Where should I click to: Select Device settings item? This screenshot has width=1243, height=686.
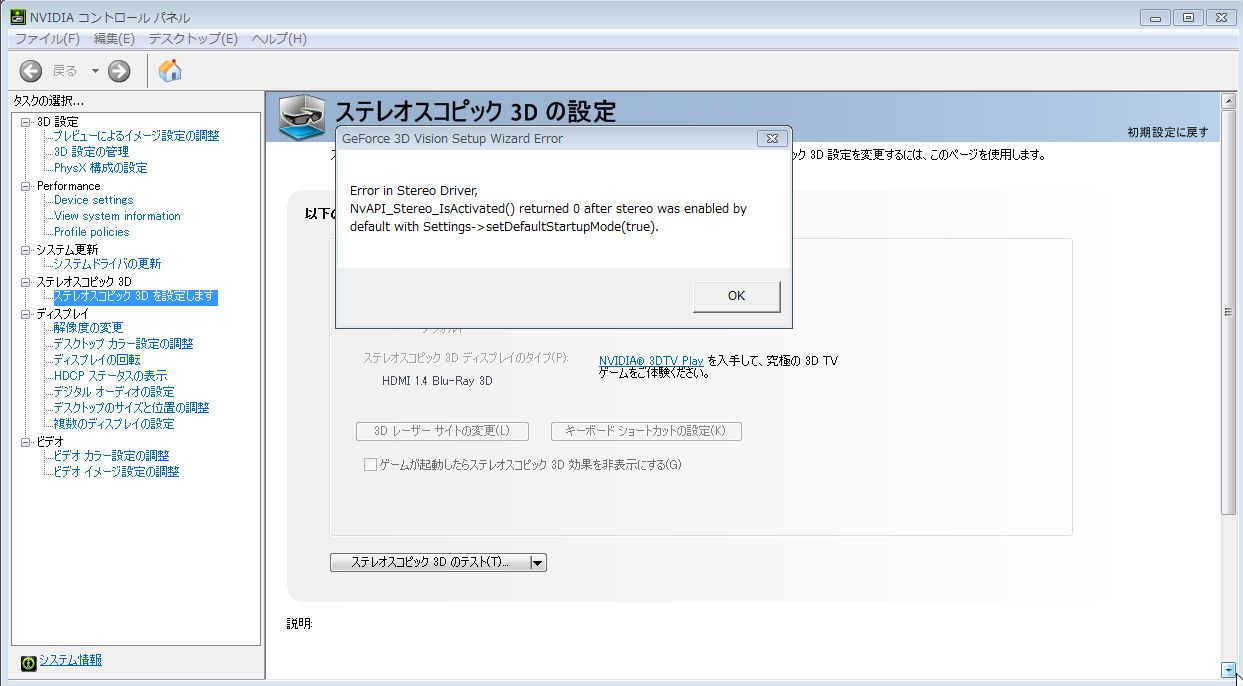tap(93, 200)
